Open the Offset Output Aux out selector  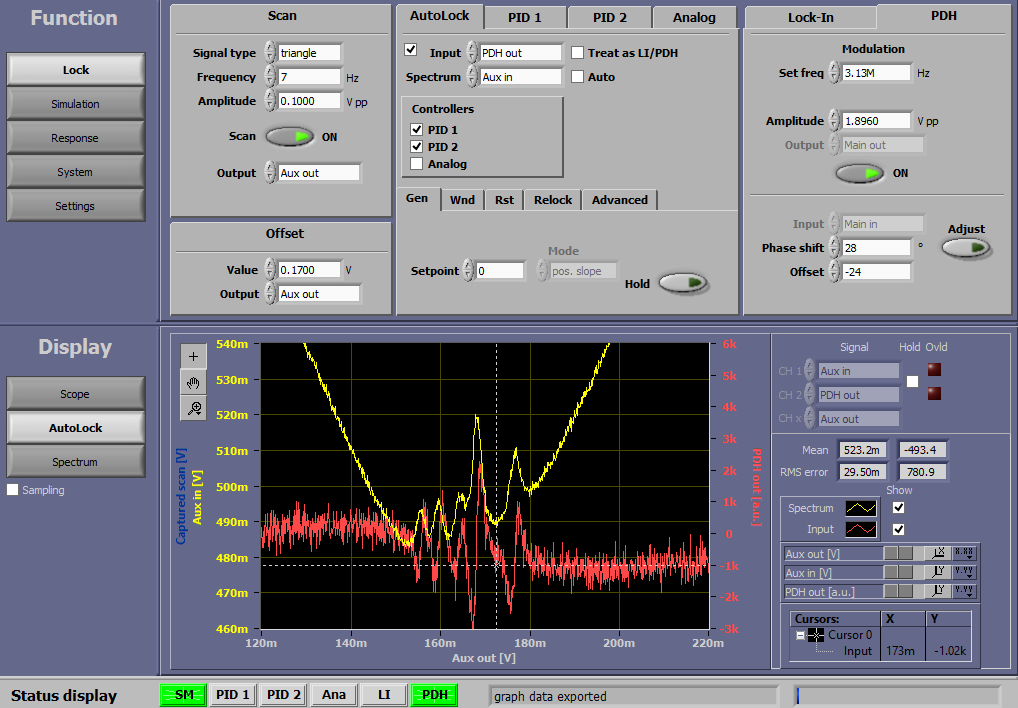[x=319, y=294]
